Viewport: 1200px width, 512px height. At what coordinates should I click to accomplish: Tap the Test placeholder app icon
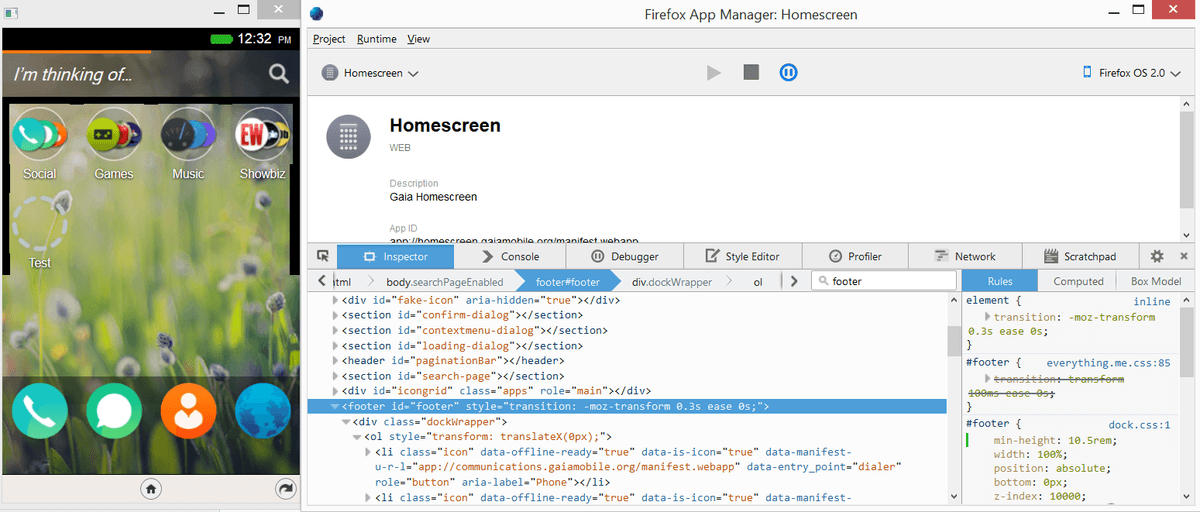click(40, 224)
